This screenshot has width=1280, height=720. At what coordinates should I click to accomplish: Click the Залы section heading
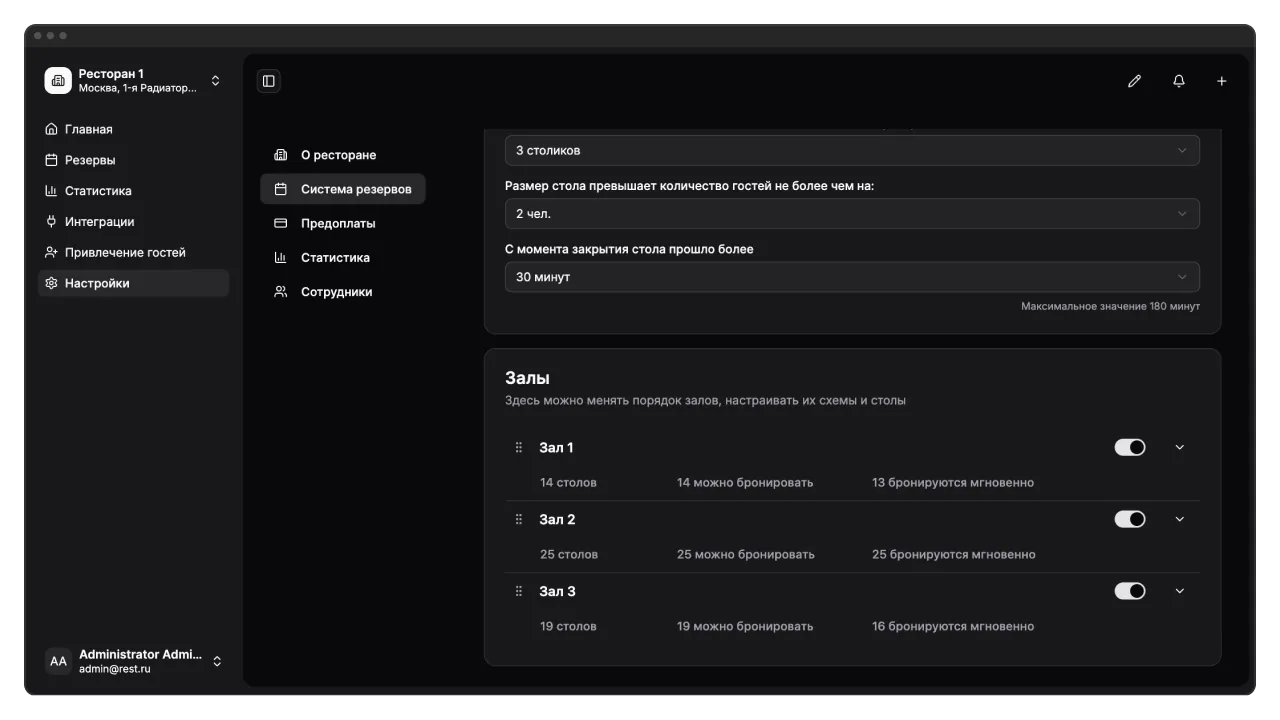[x=527, y=378]
